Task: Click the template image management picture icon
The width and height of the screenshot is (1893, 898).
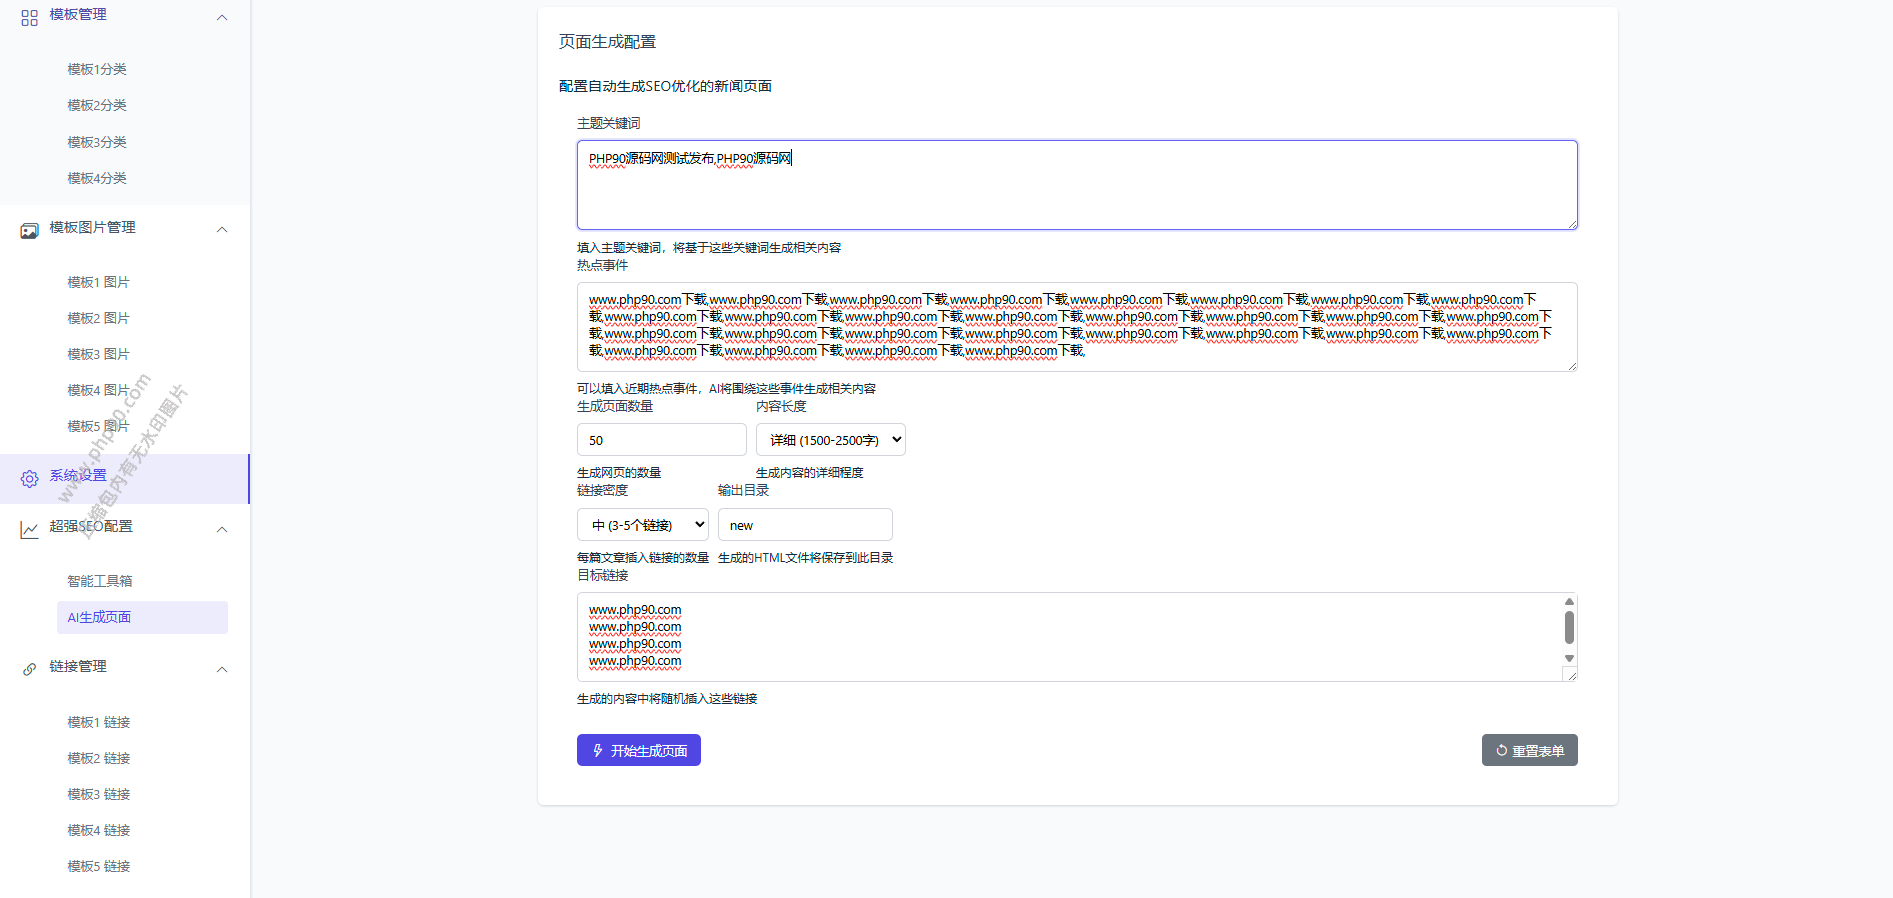Action: tap(29, 230)
